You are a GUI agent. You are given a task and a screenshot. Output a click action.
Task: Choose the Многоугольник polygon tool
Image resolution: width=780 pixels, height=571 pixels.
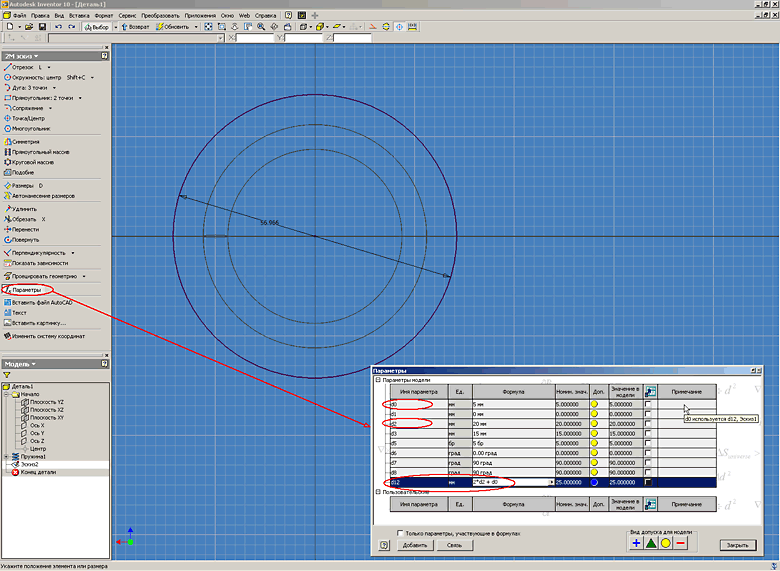point(27,129)
